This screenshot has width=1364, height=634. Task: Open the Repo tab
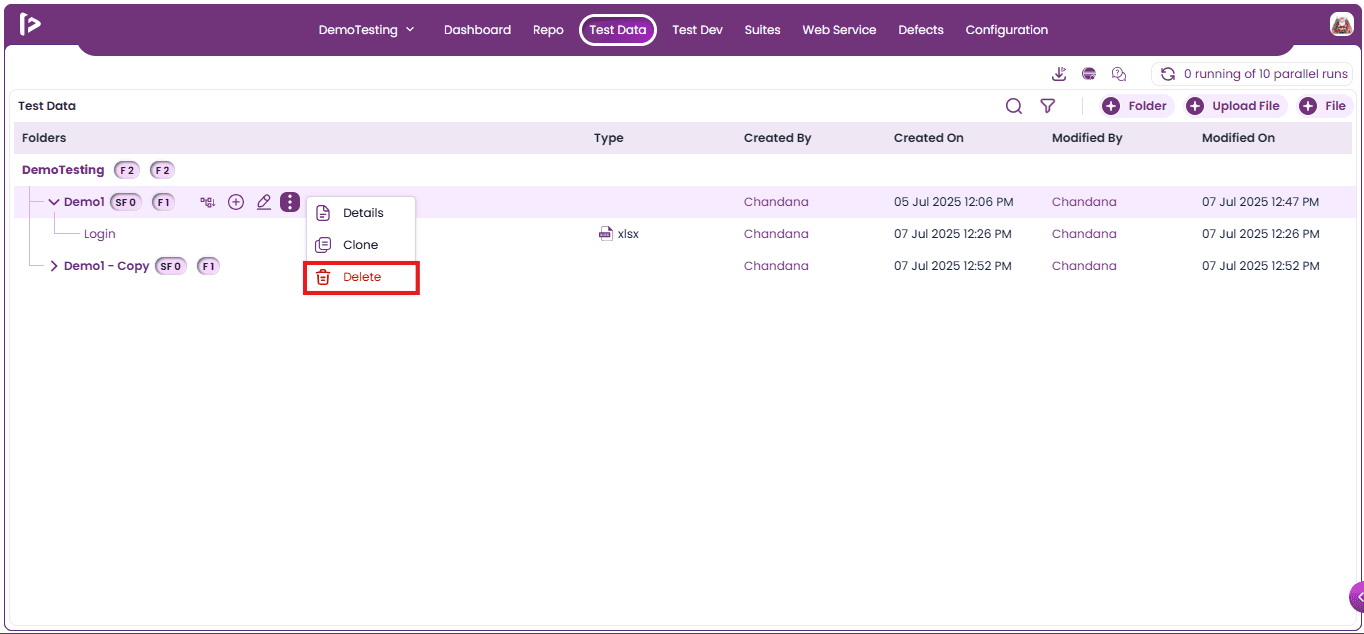548,30
